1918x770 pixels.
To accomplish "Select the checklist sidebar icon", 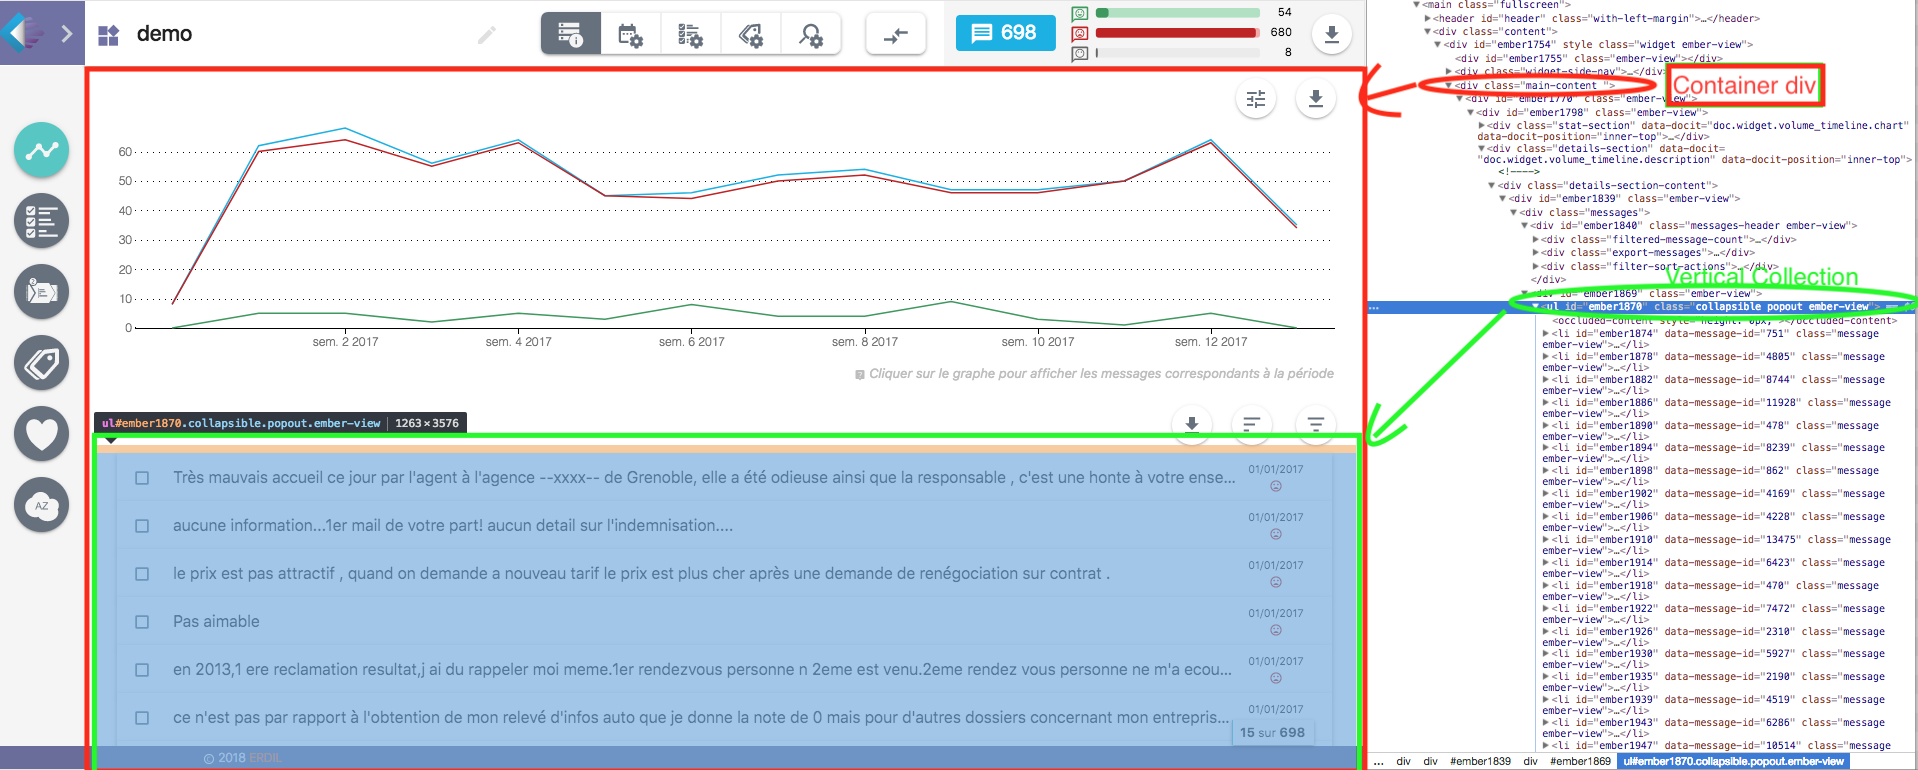I will (42, 221).
